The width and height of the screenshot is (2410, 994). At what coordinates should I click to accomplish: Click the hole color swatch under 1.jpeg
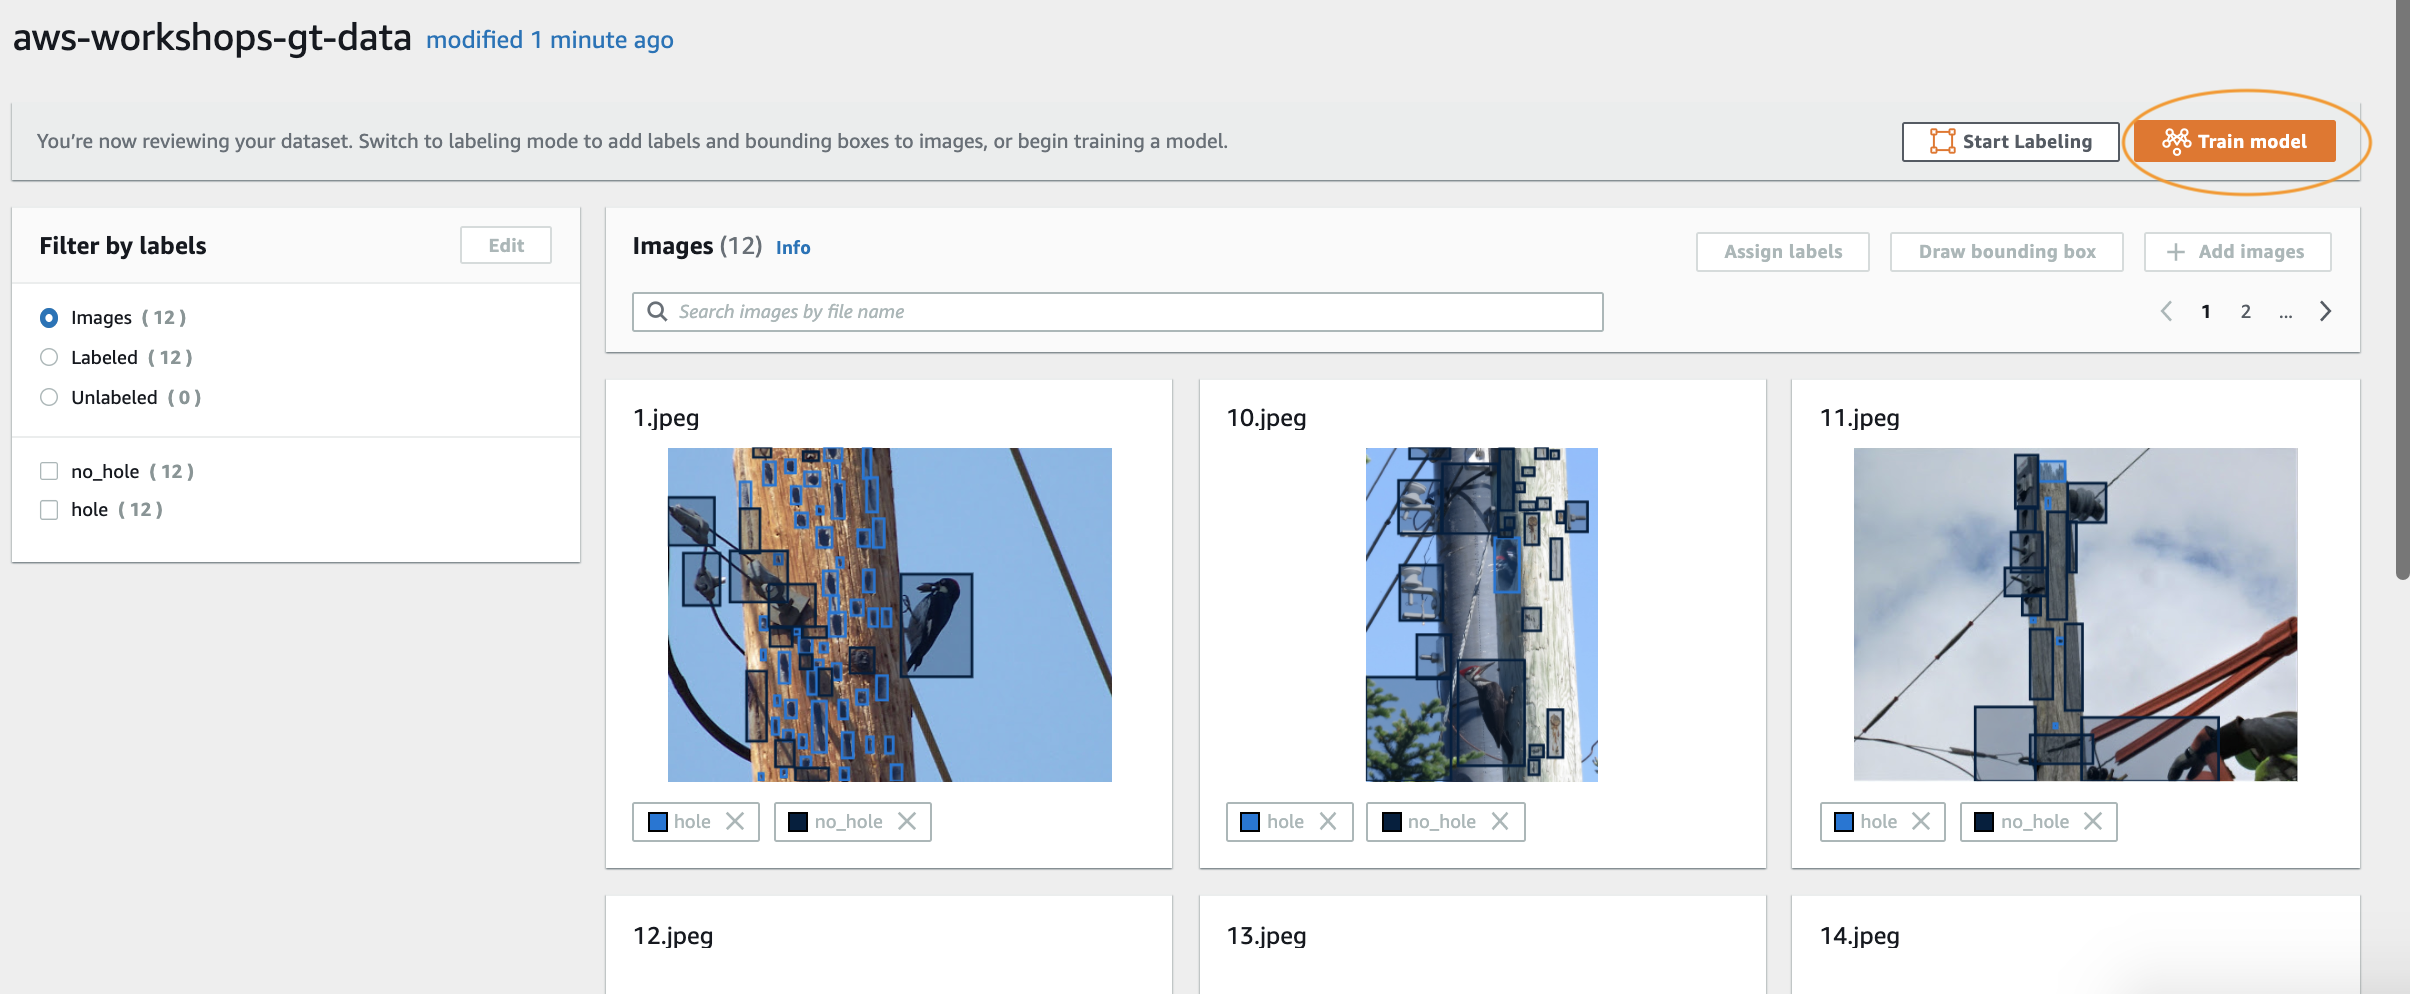coord(658,822)
